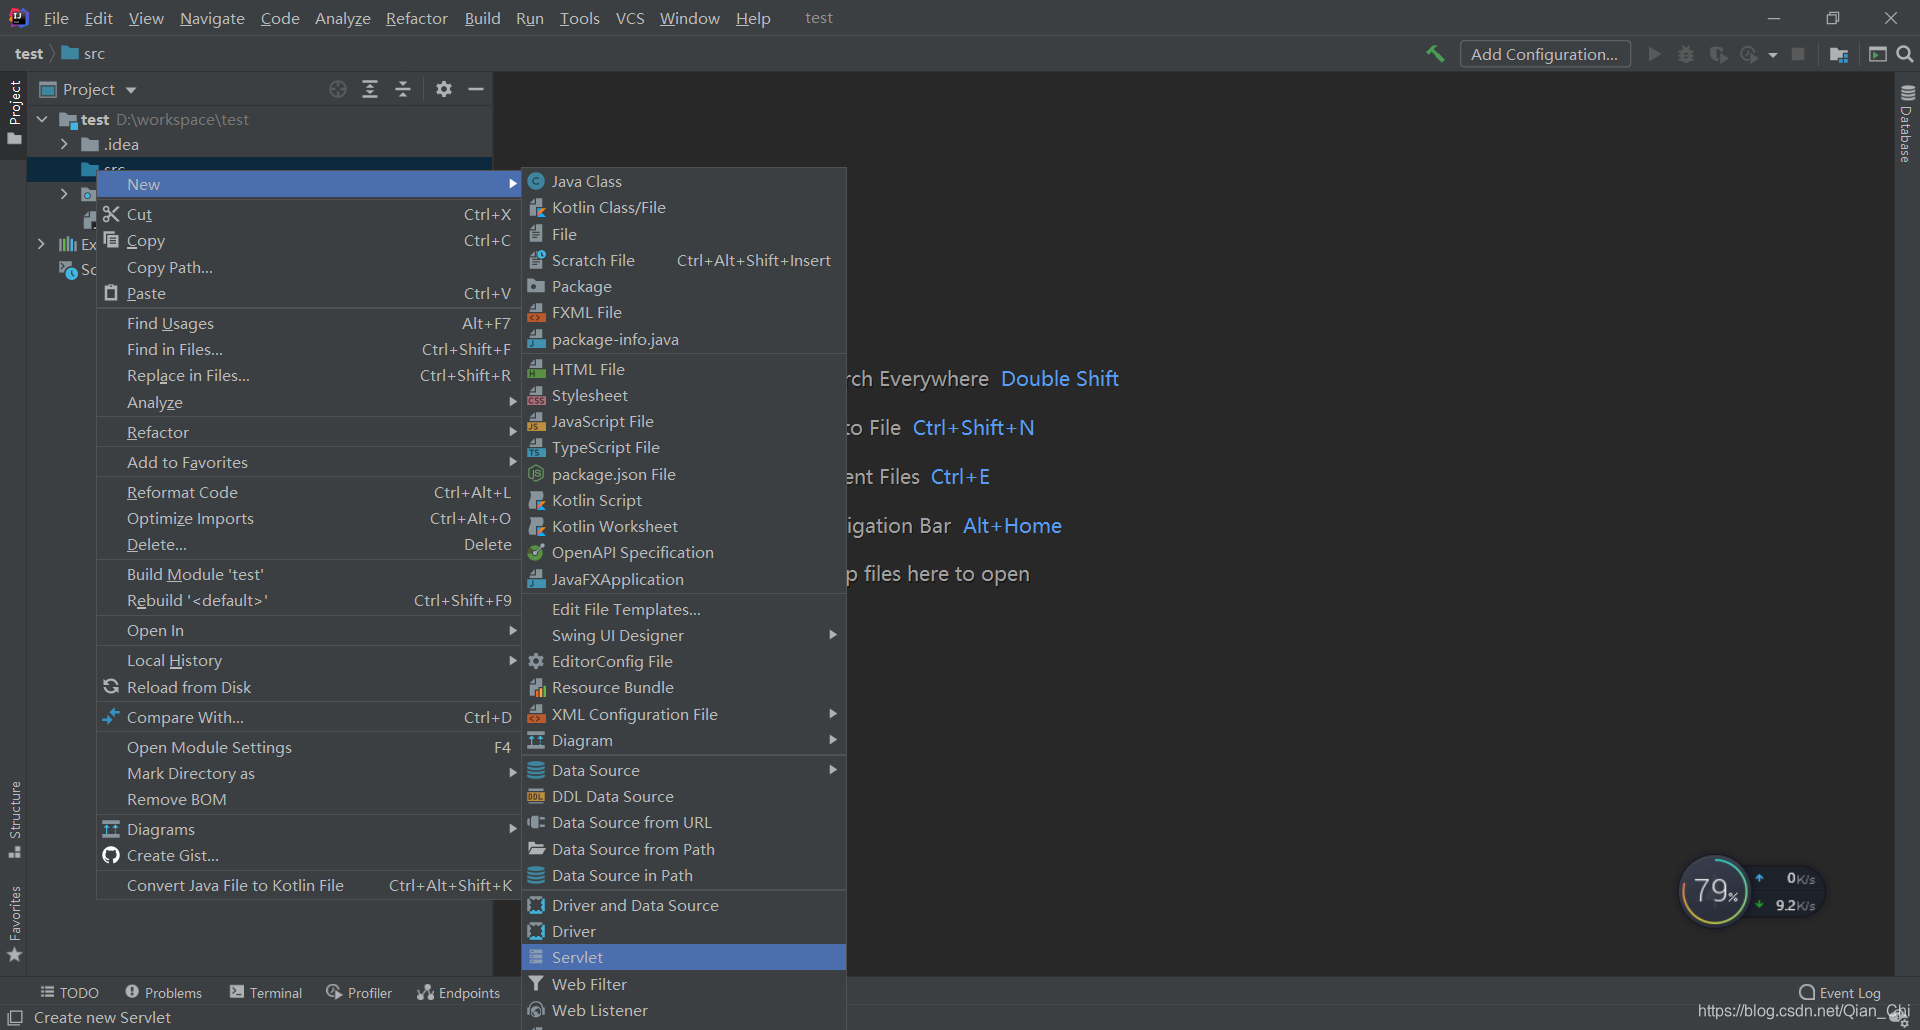The image size is (1920, 1030).
Task: Open the VCS menu
Action: [630, 18]
